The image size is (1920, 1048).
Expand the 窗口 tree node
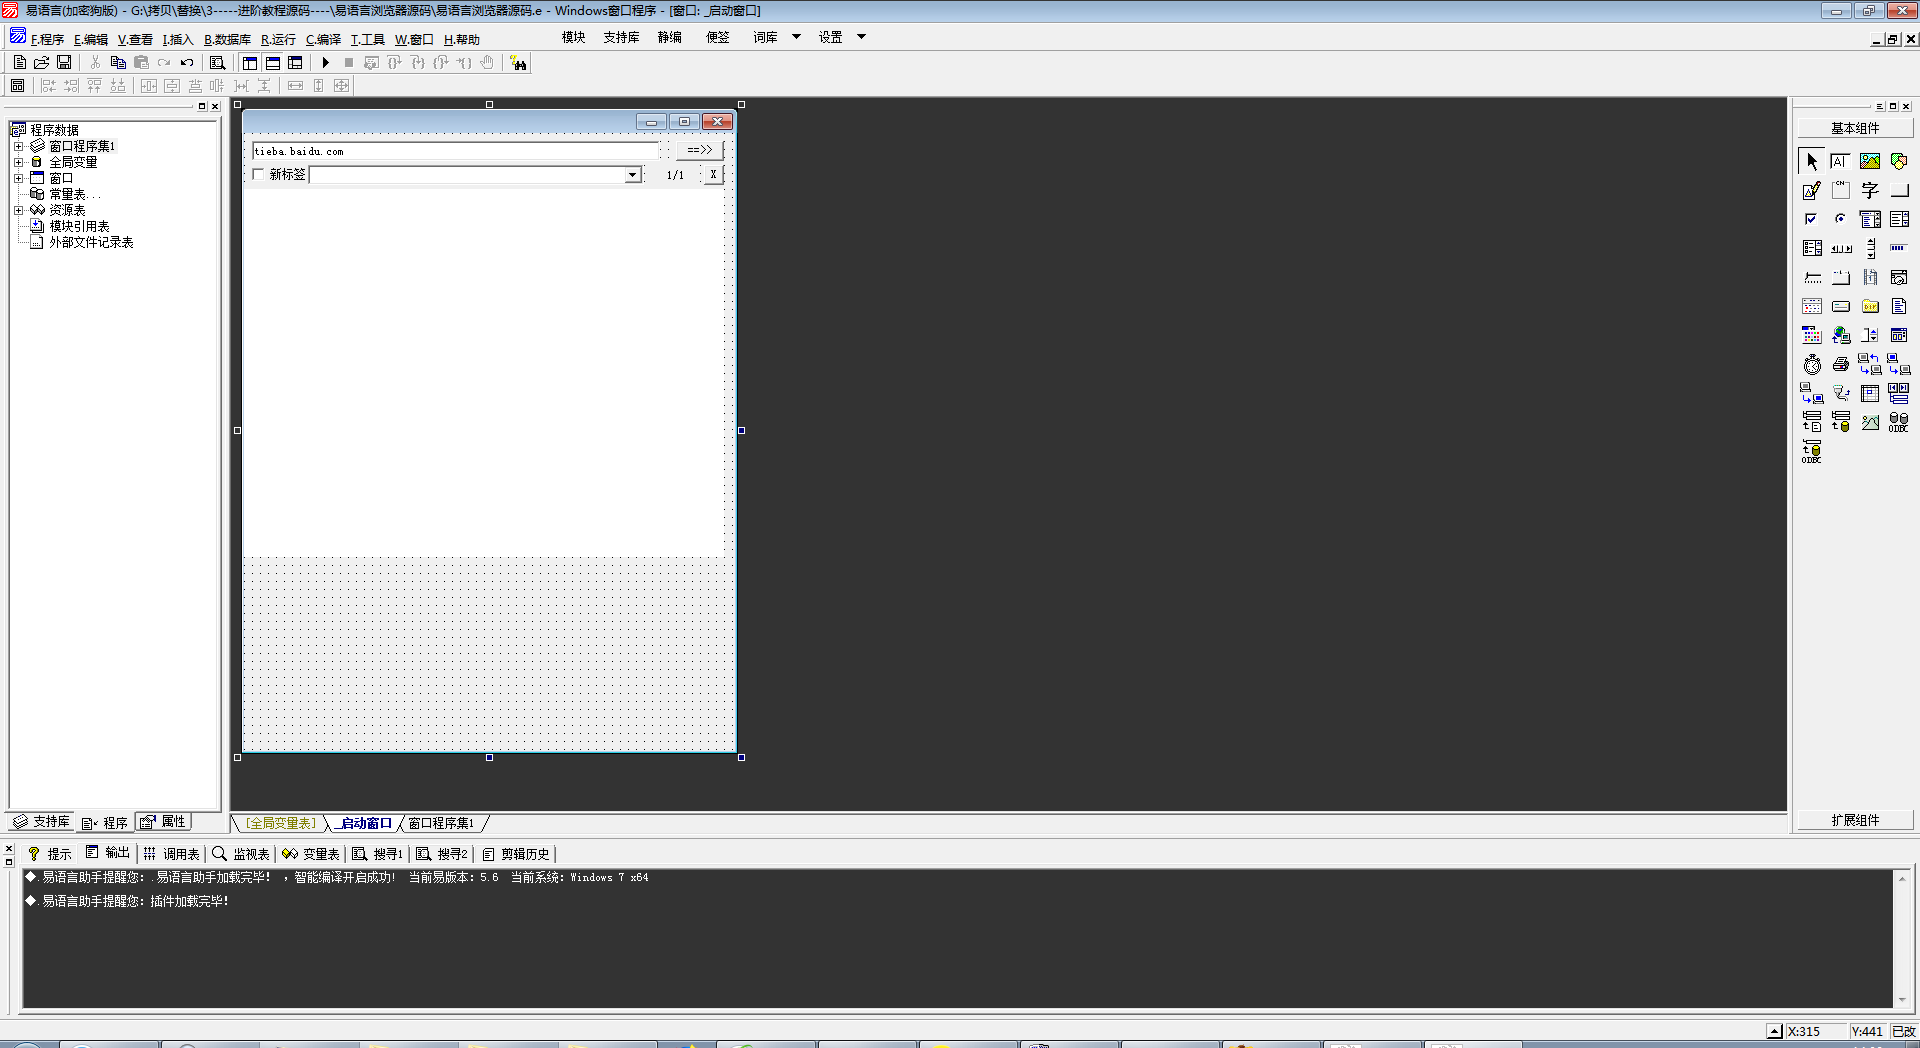18,178
